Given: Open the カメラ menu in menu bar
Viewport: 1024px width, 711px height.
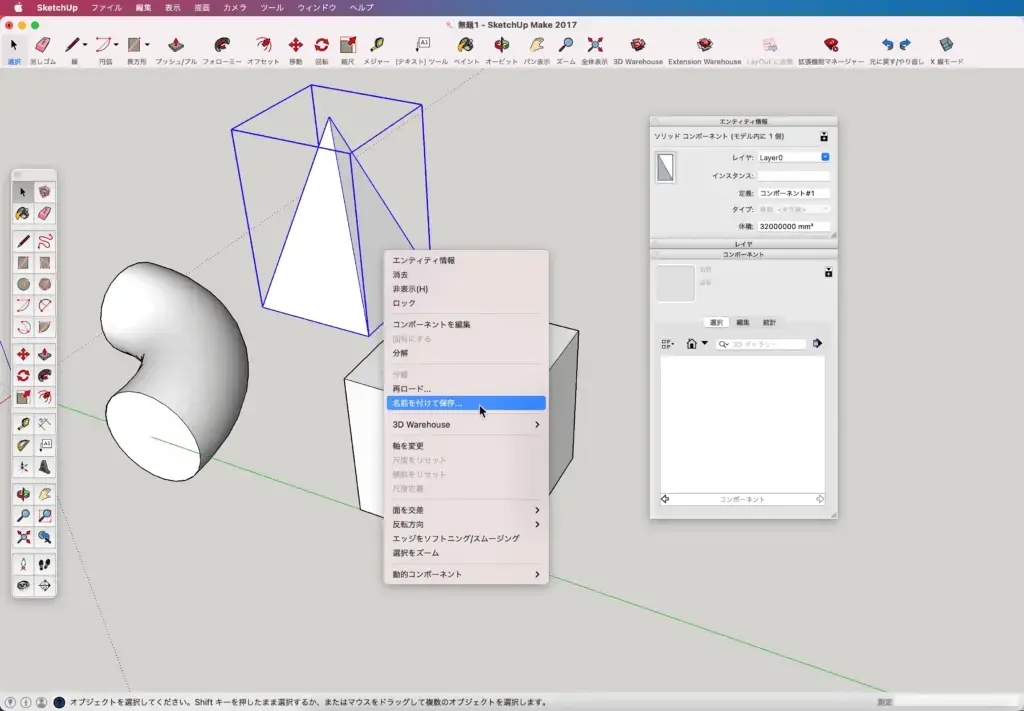Looking at the screenshot, I should (235, 8).
